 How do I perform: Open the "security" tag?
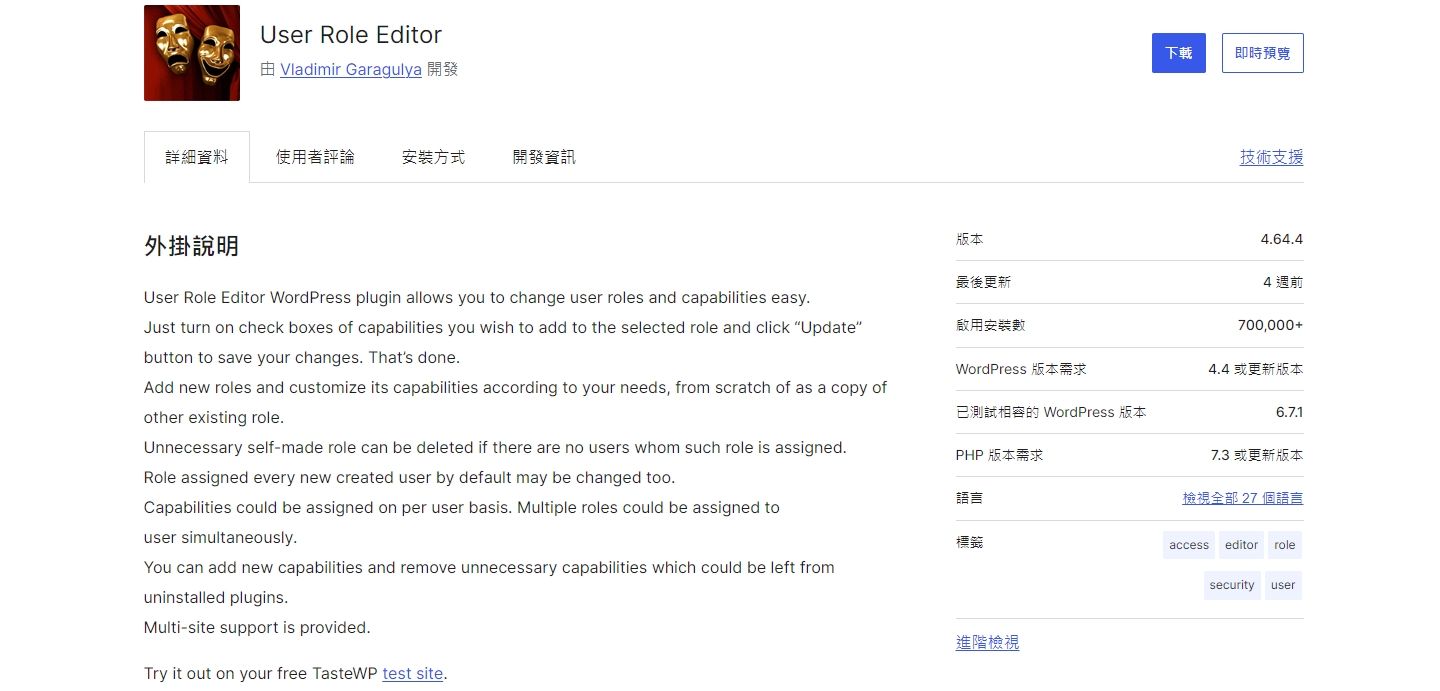1231,585
